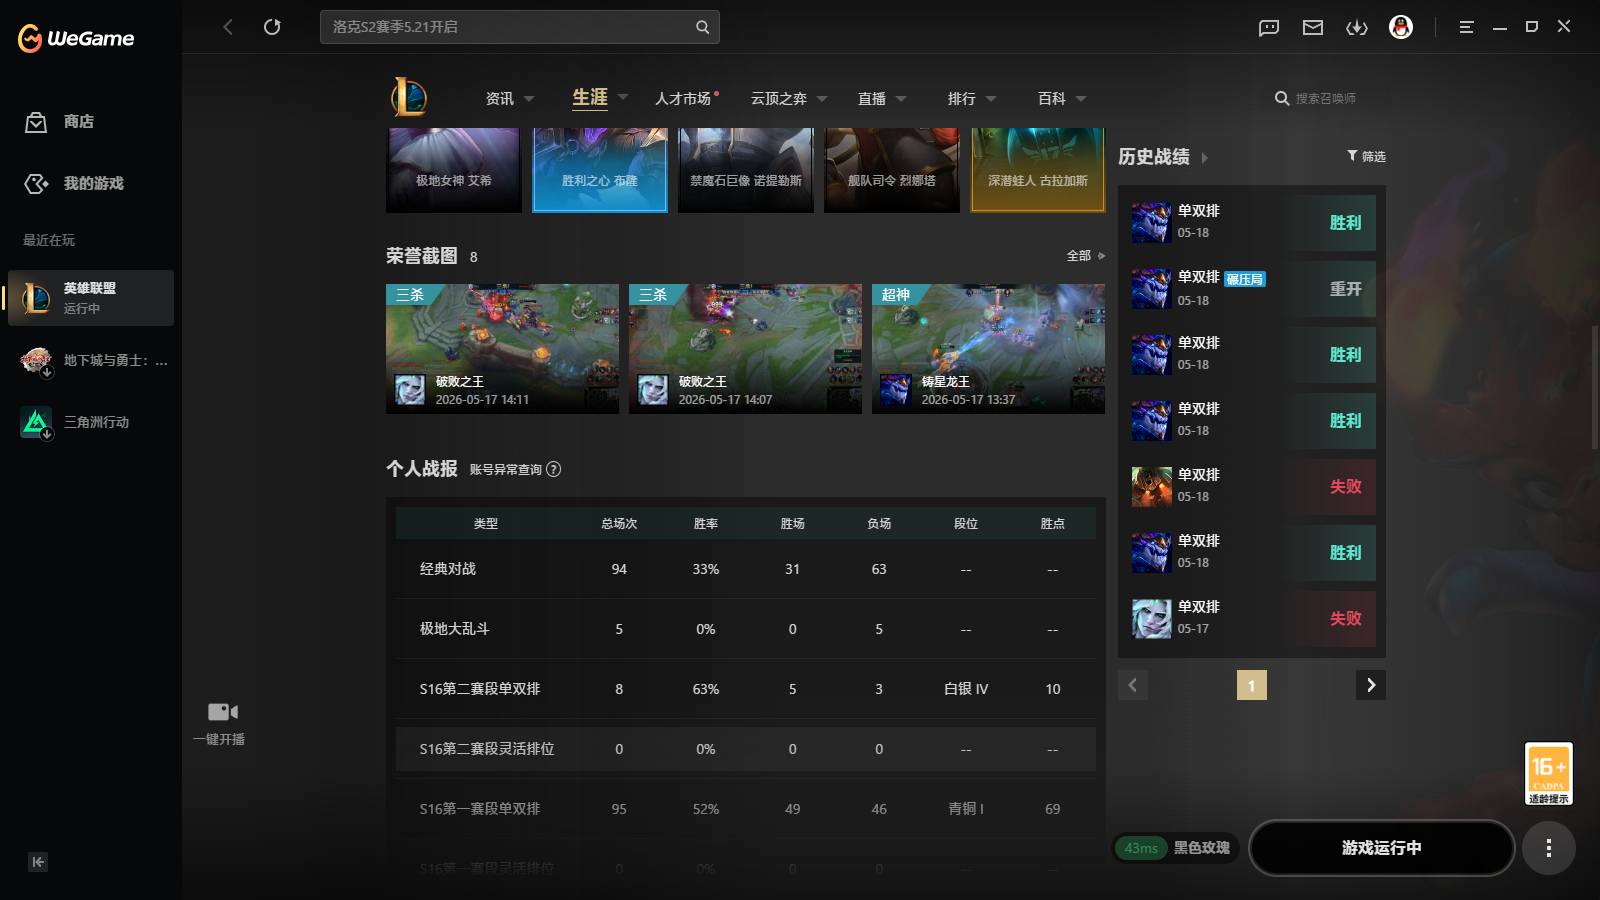This screenshot has height=900, width=1600.
Task: Open the user avatar profile
Action: pos(1401,27)
